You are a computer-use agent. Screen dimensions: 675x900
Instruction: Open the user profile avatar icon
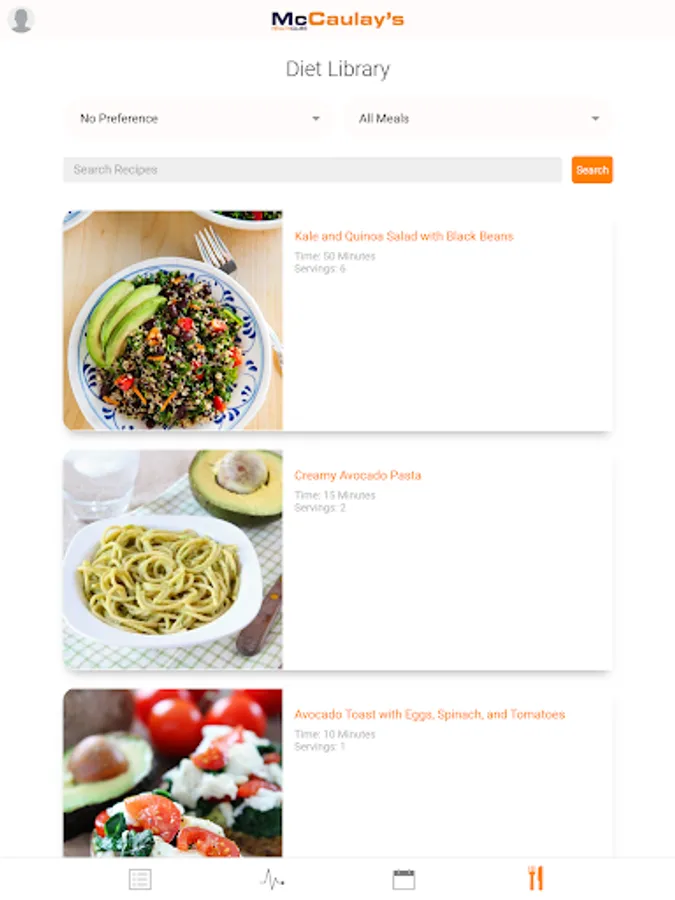coord(21,20)
